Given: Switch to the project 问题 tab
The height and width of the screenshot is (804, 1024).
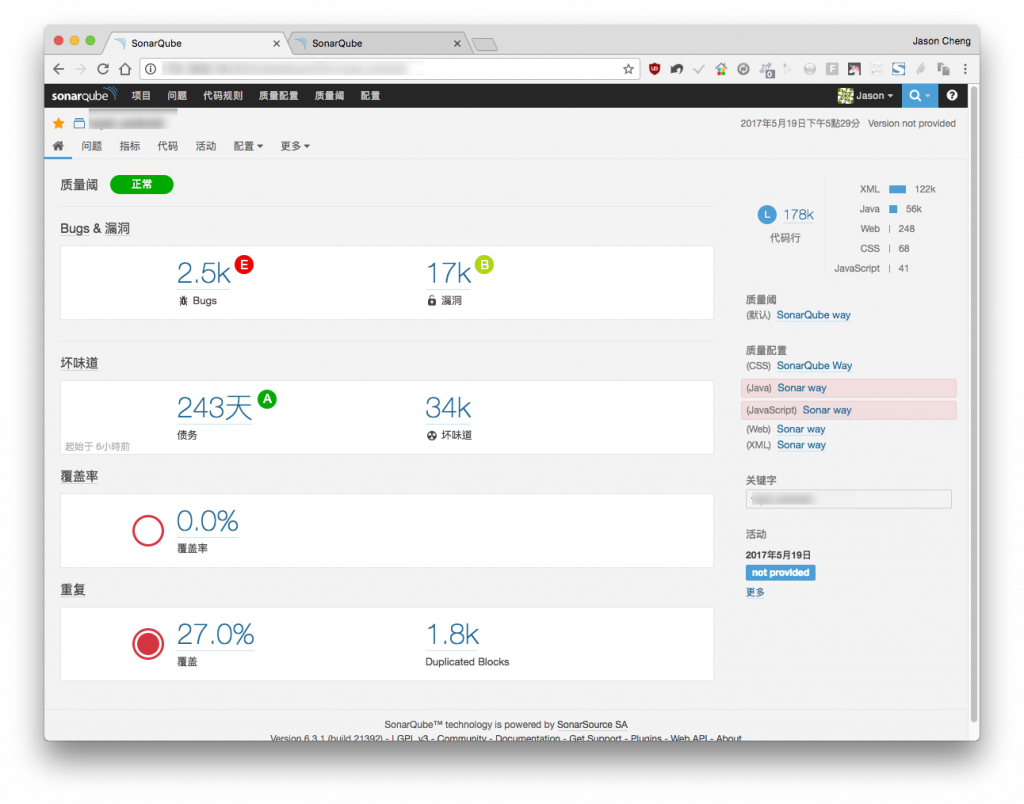Looking at the screenshot, I should pyautogui.click(x=91, y=146).
